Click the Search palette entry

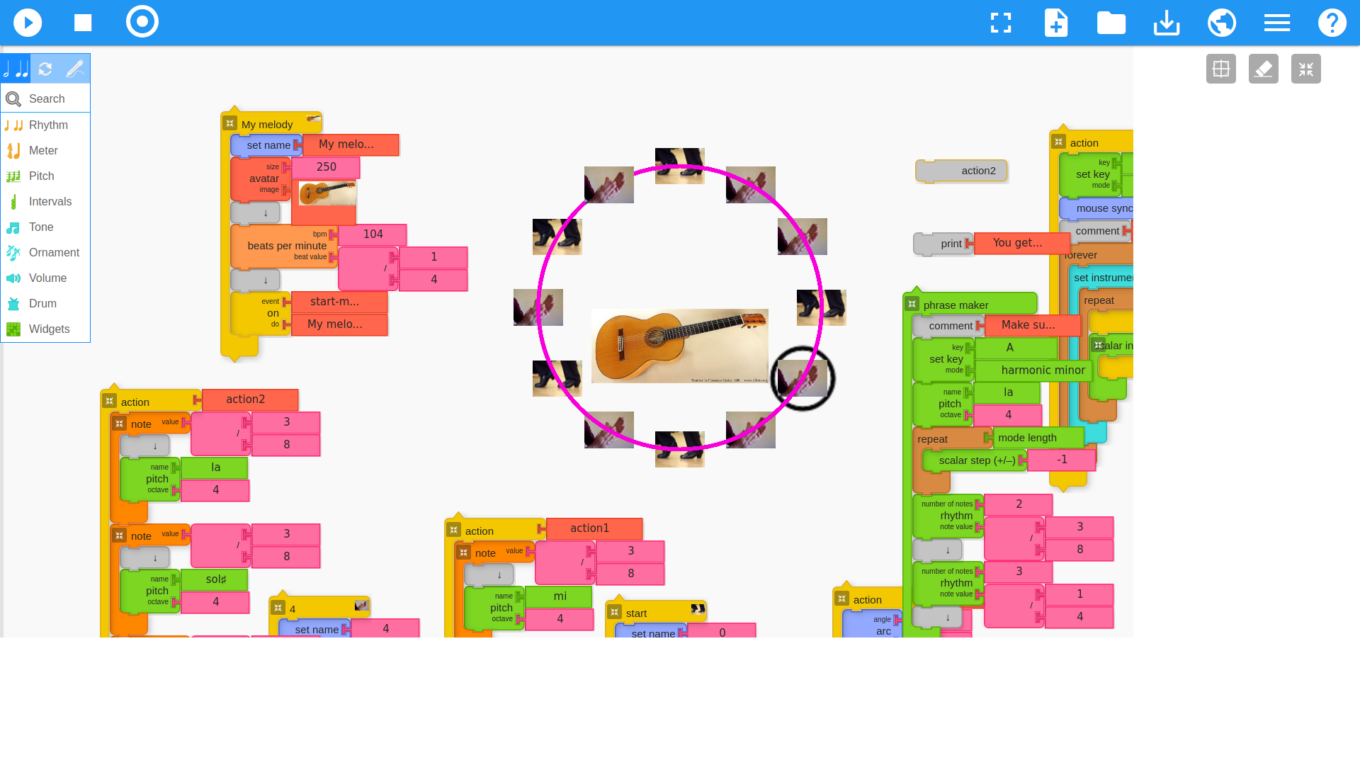(46, 98)
